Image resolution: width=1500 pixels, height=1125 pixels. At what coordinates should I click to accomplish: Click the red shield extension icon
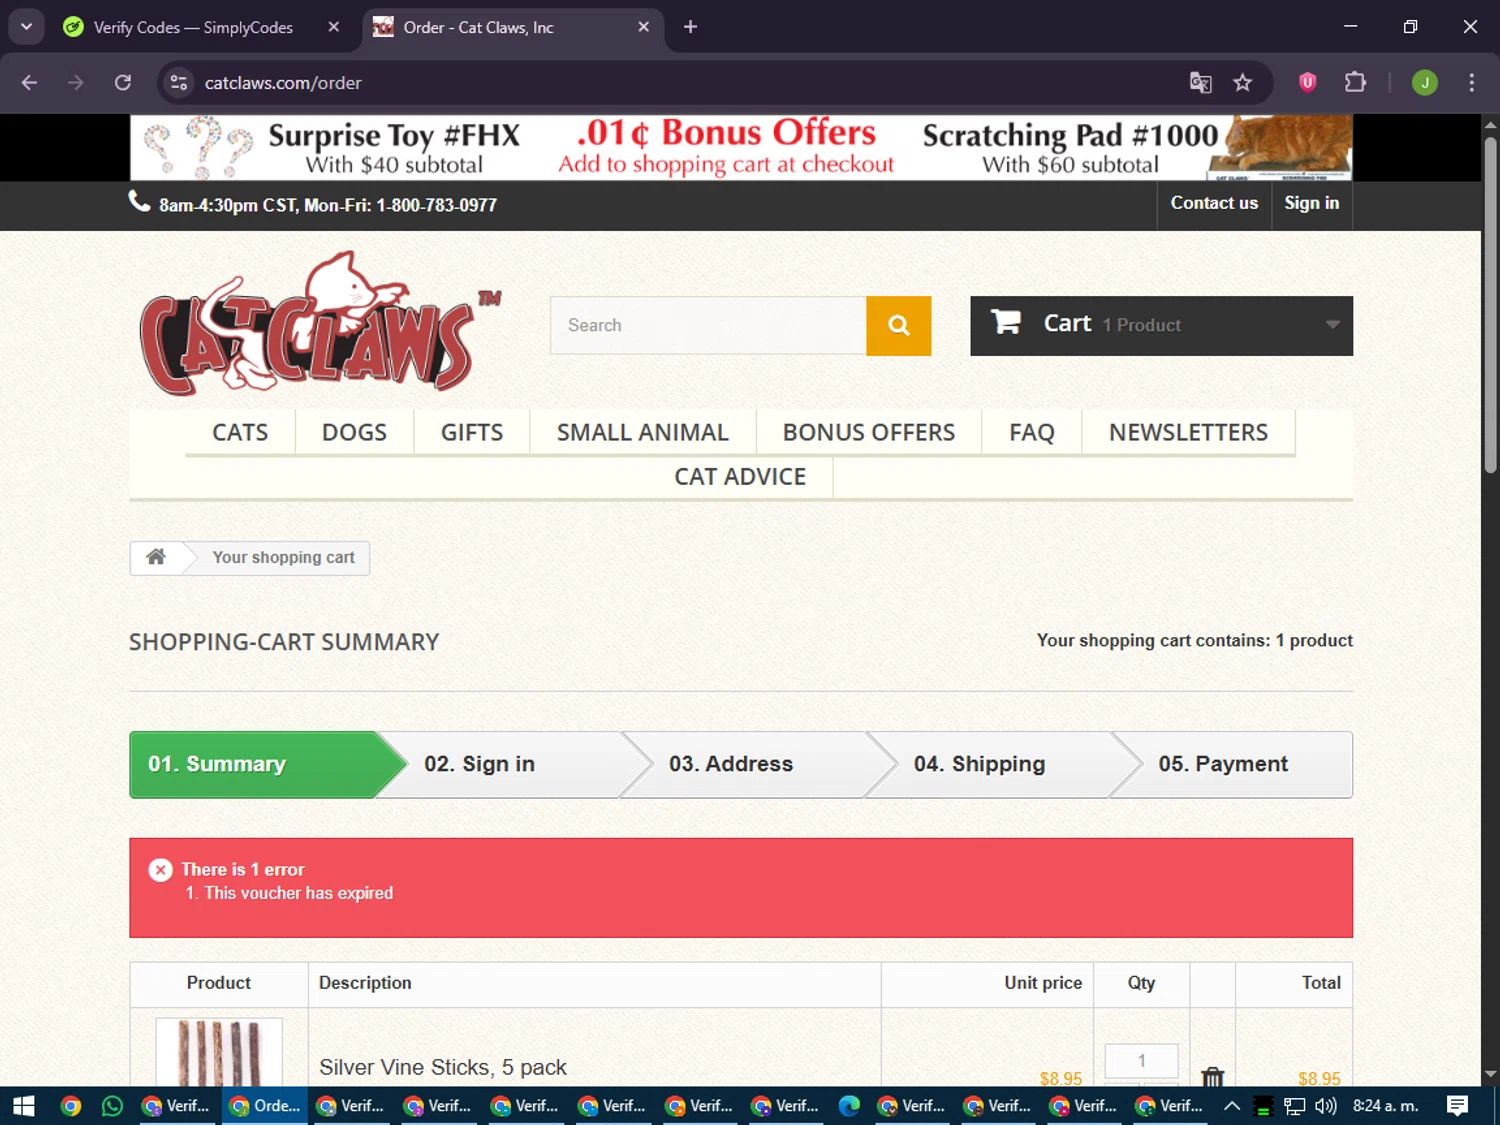[1307, 83]
